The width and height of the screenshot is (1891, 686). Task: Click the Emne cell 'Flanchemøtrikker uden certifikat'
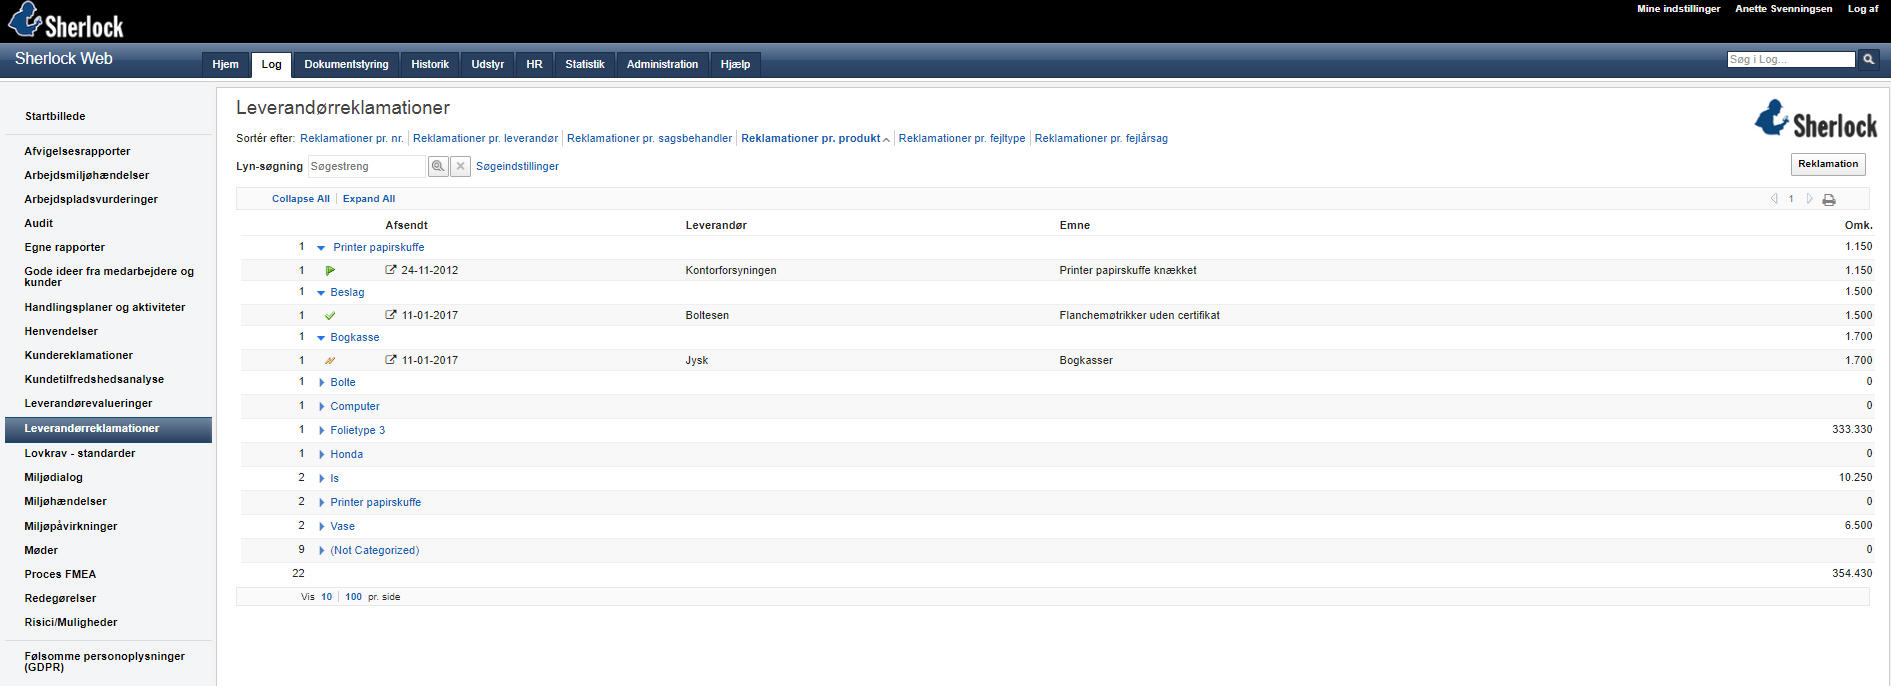click(x=1139, y=316)
